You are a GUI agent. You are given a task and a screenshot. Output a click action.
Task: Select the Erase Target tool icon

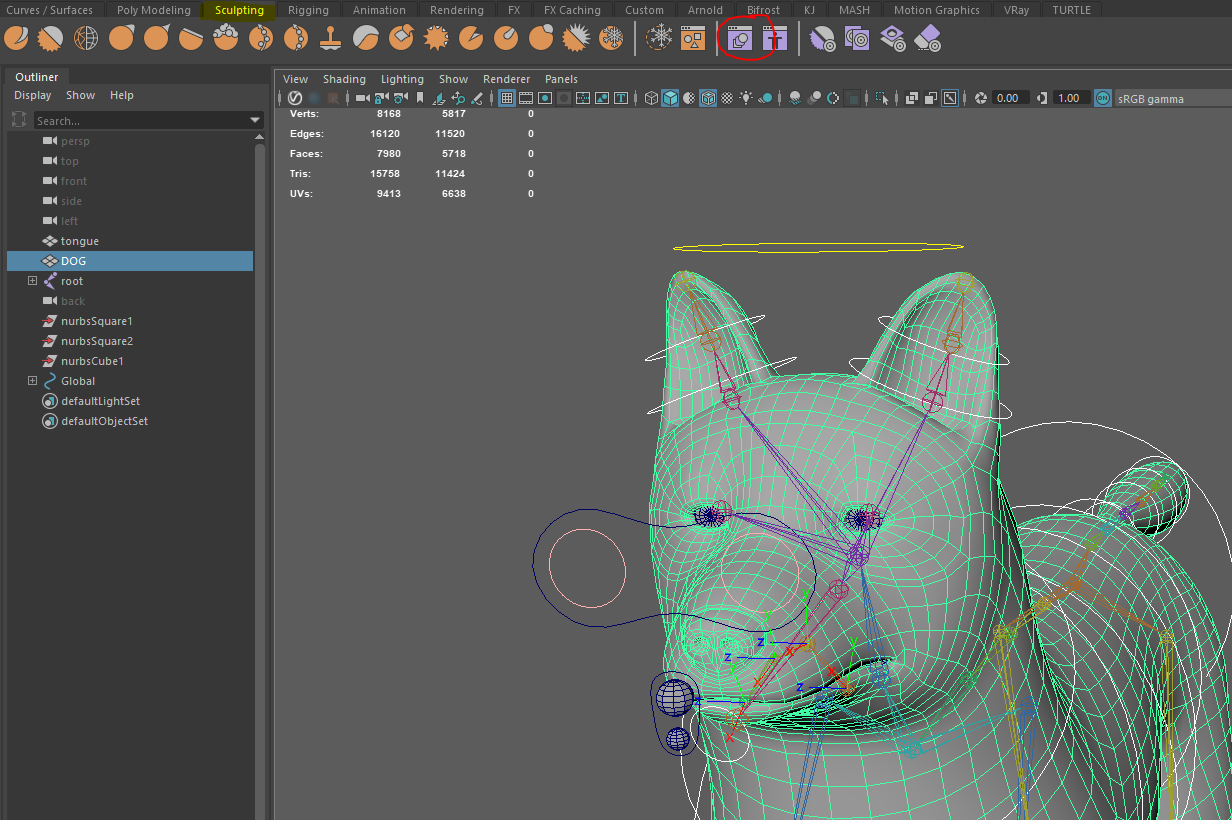[x=928, y=39]
